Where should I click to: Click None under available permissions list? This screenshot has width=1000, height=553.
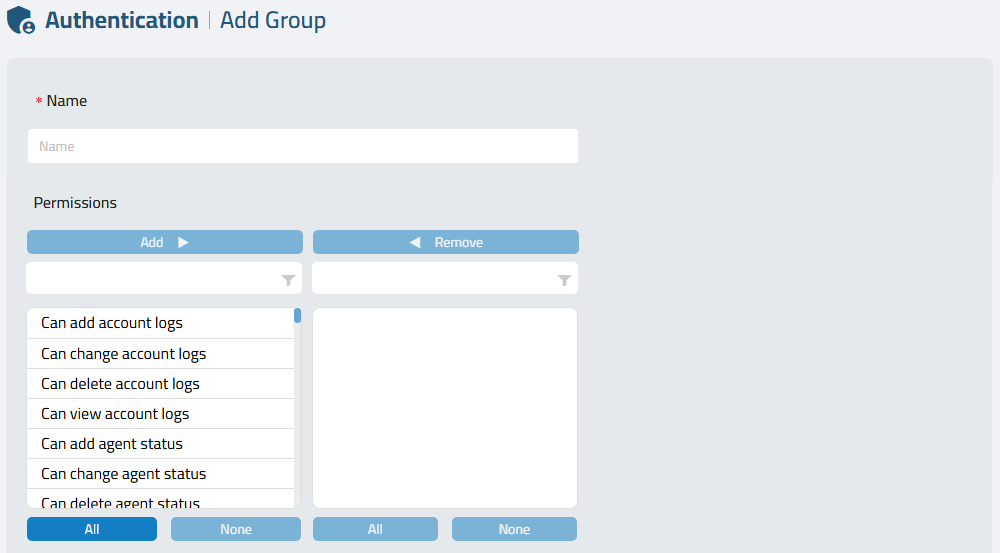236,529
